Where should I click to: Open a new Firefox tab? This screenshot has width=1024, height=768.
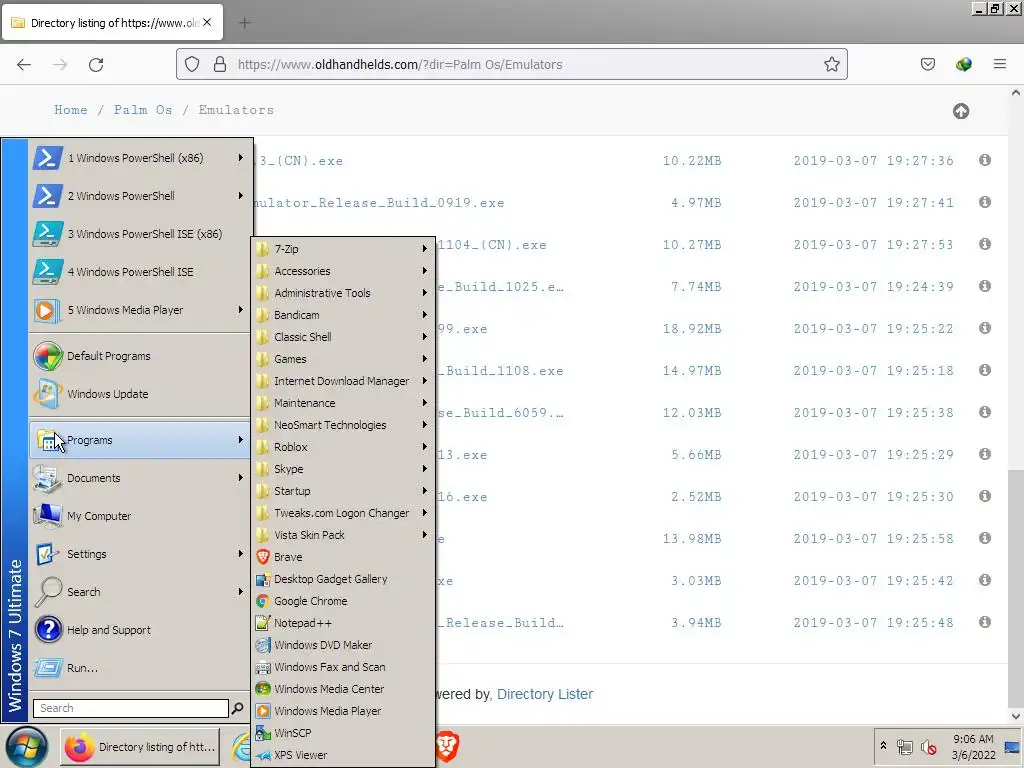click(x=244, y=23)
